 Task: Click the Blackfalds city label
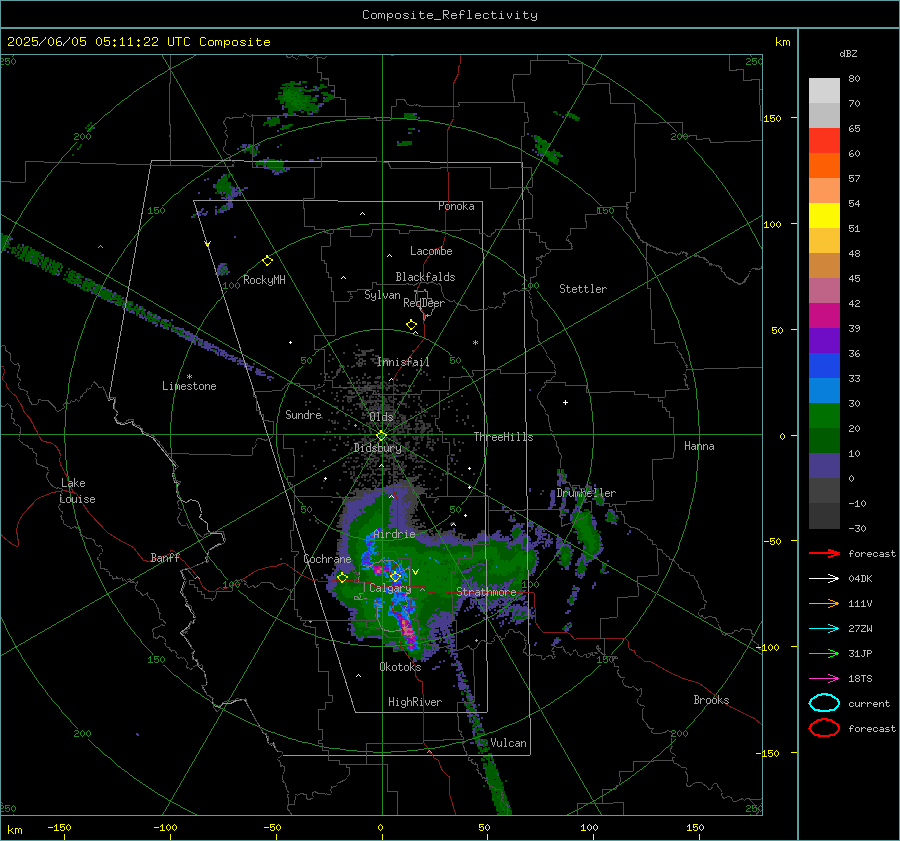pyautogui.click(x=425, y=277)
